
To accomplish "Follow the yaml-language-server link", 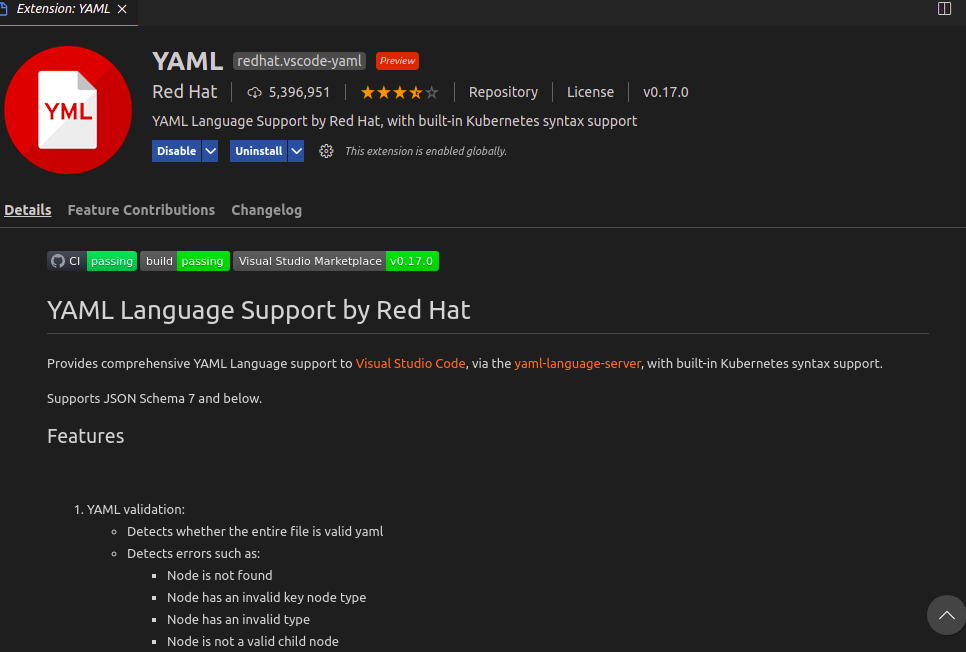I will 577,364.
